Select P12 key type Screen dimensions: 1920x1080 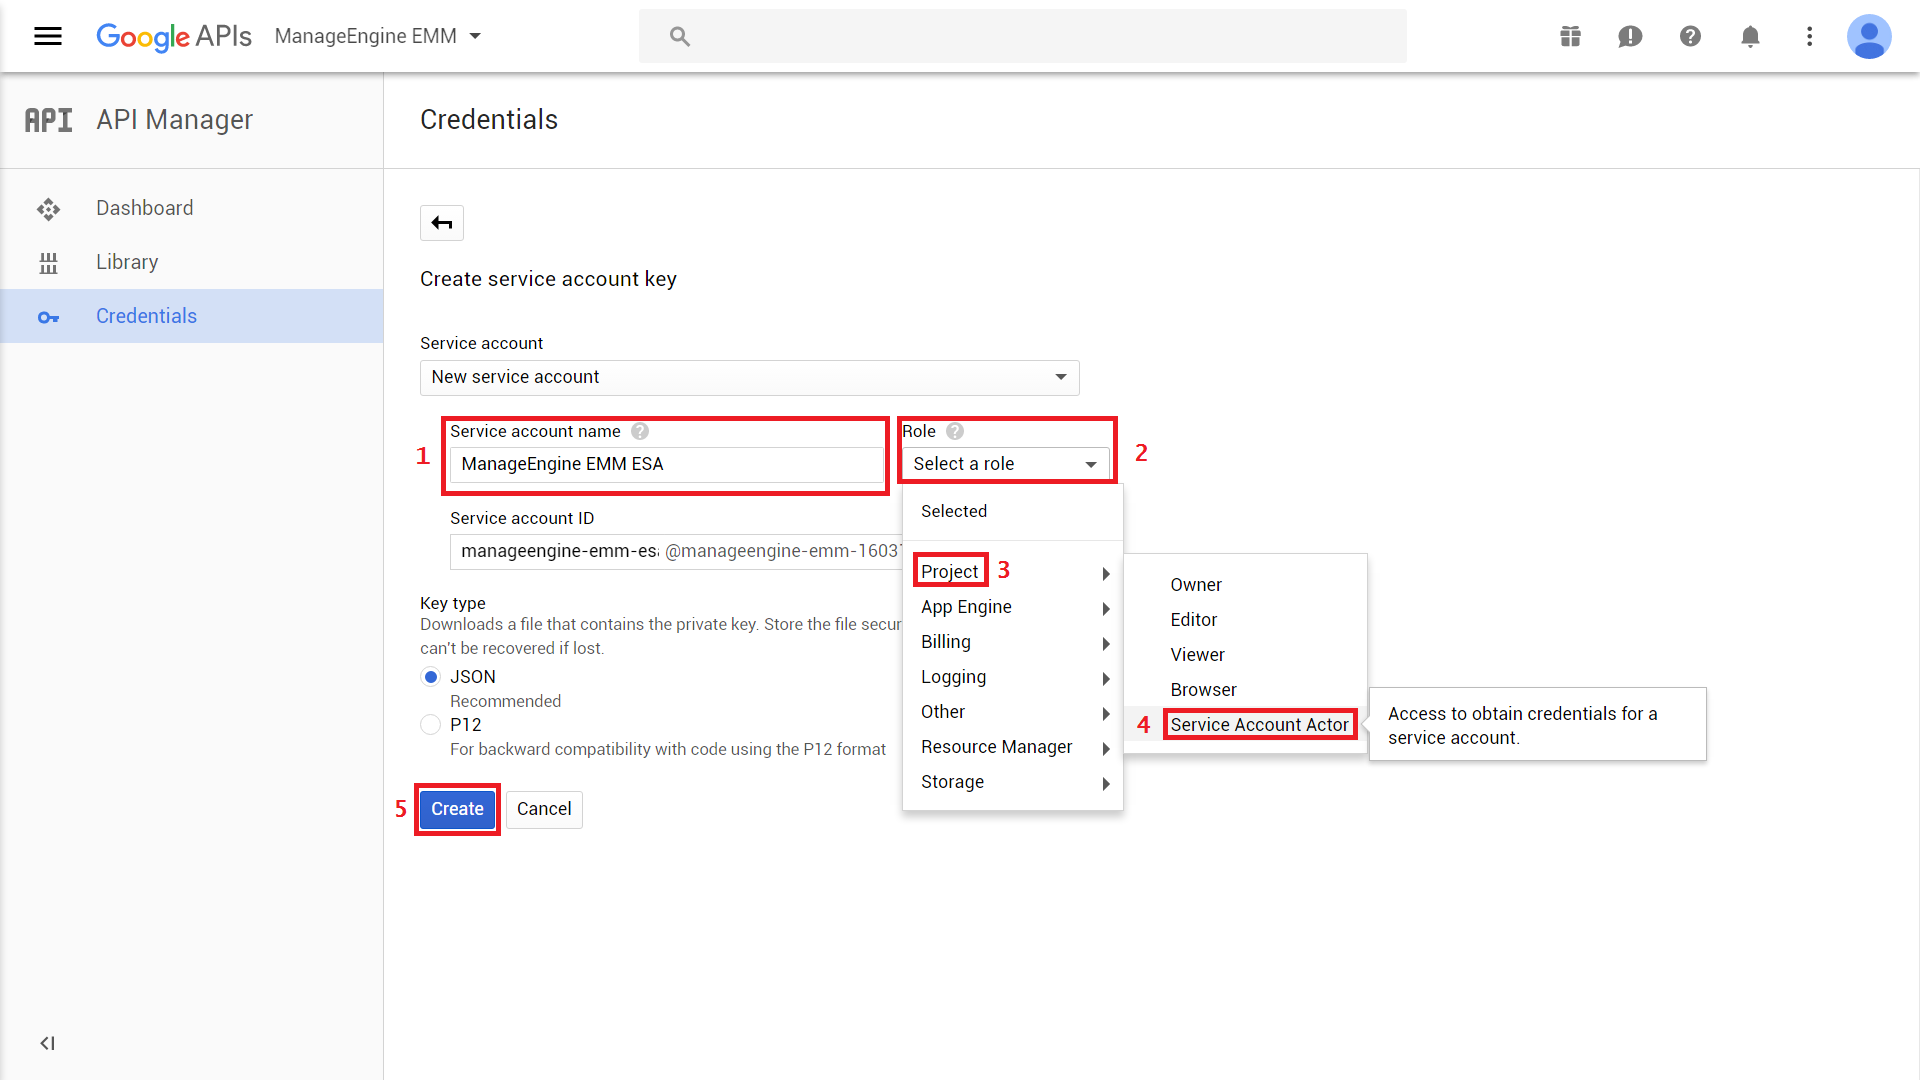click(431, 725)
